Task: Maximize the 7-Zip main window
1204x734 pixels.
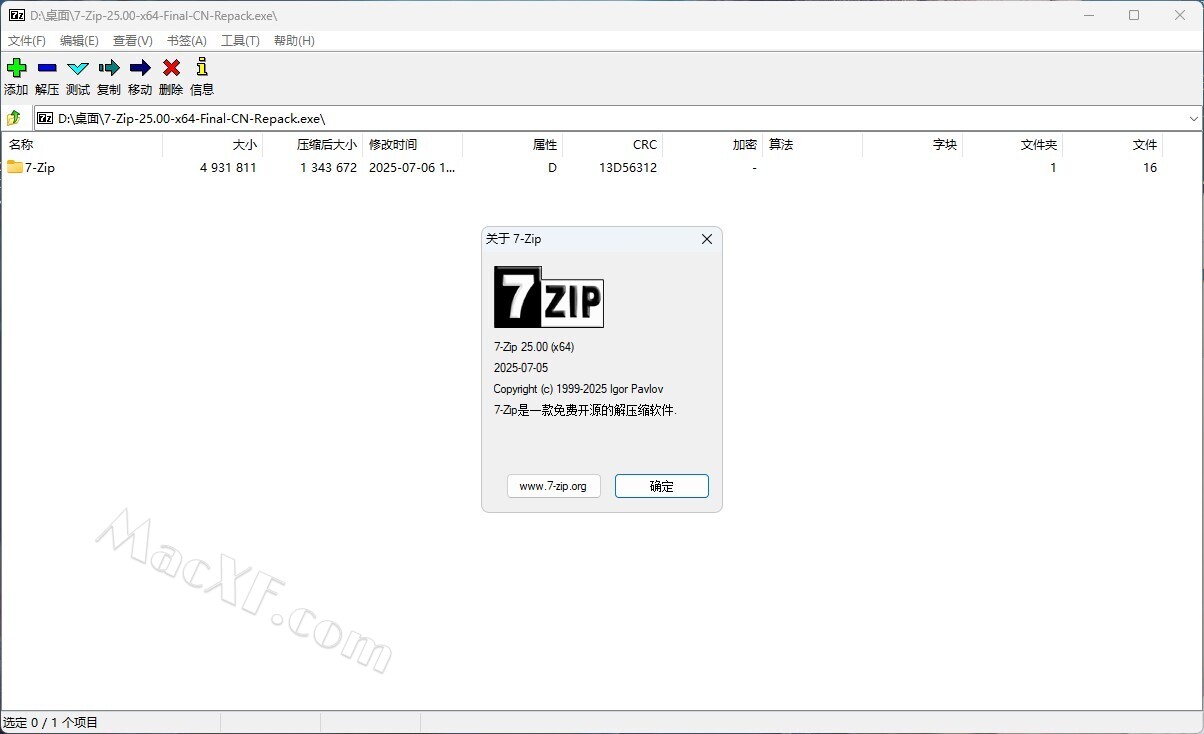Action: coord(1134,15)
